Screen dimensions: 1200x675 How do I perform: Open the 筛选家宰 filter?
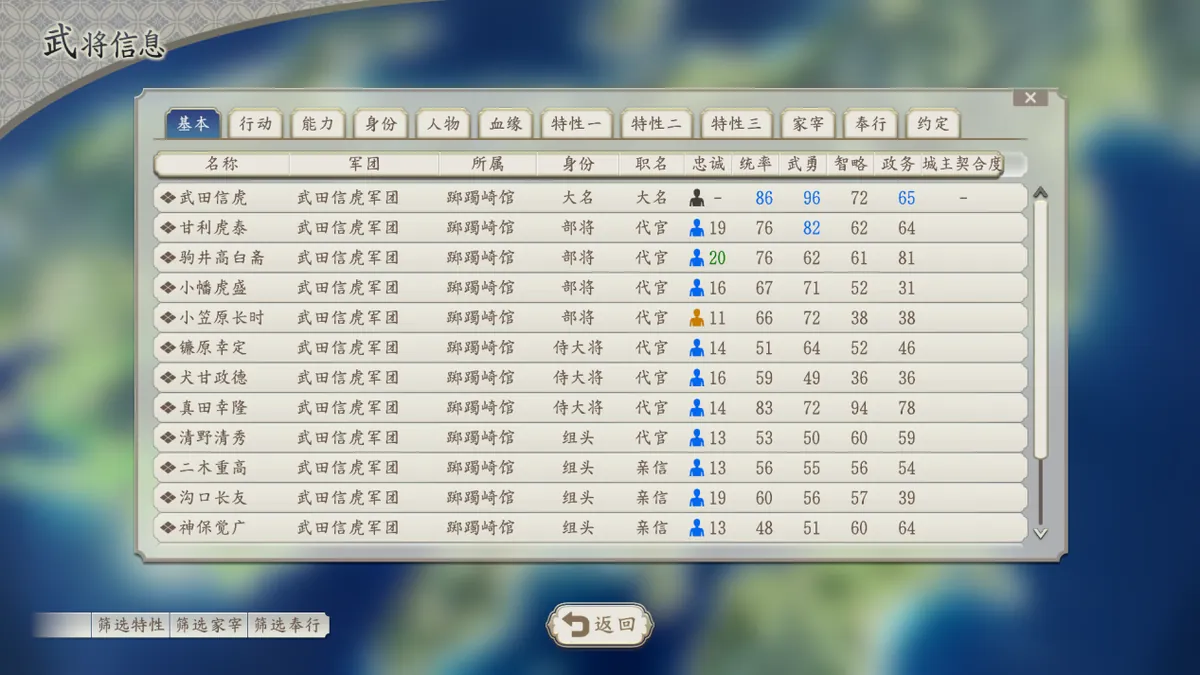tap(208, 625)
